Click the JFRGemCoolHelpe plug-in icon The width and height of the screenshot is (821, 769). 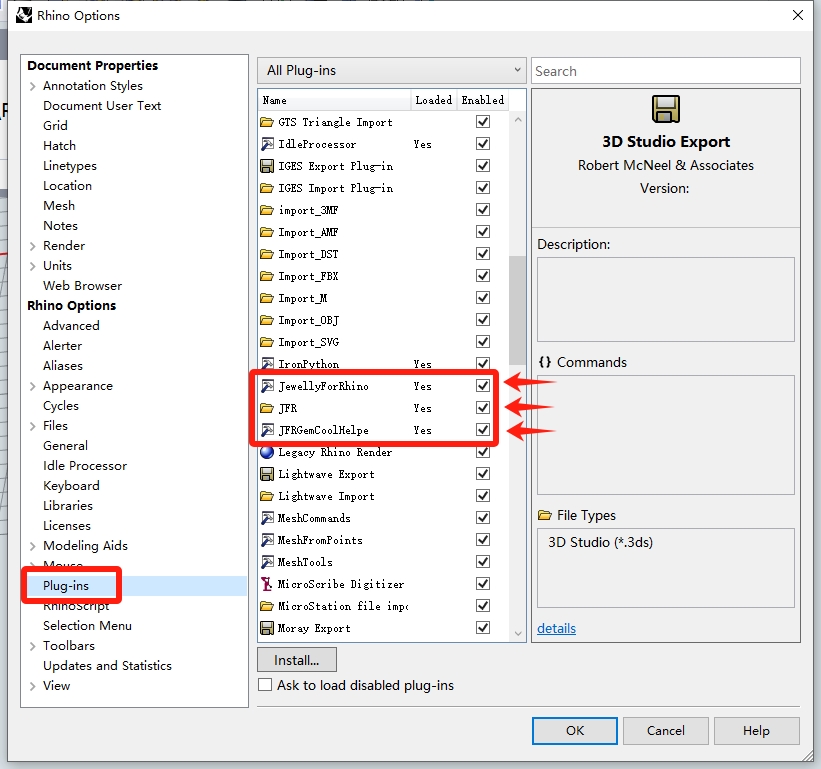pyautogui.click(x=267, y=430)
